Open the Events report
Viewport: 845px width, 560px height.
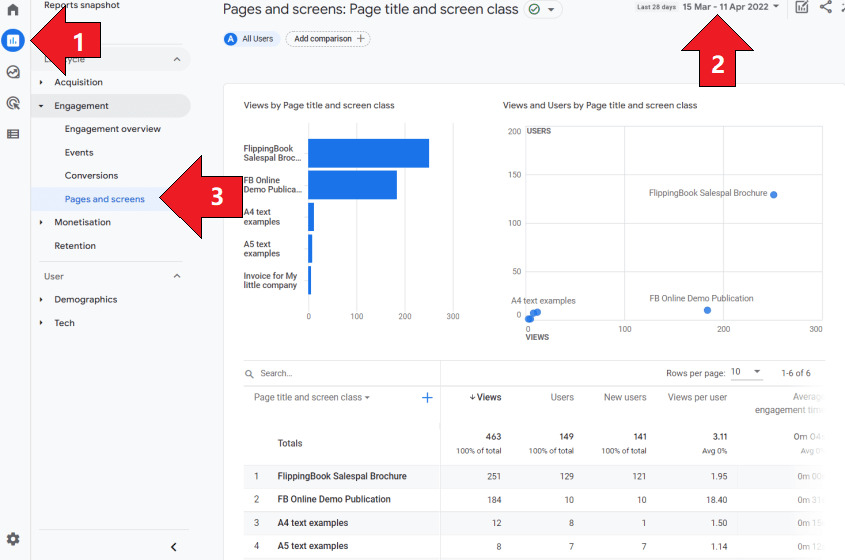[79, 153]
